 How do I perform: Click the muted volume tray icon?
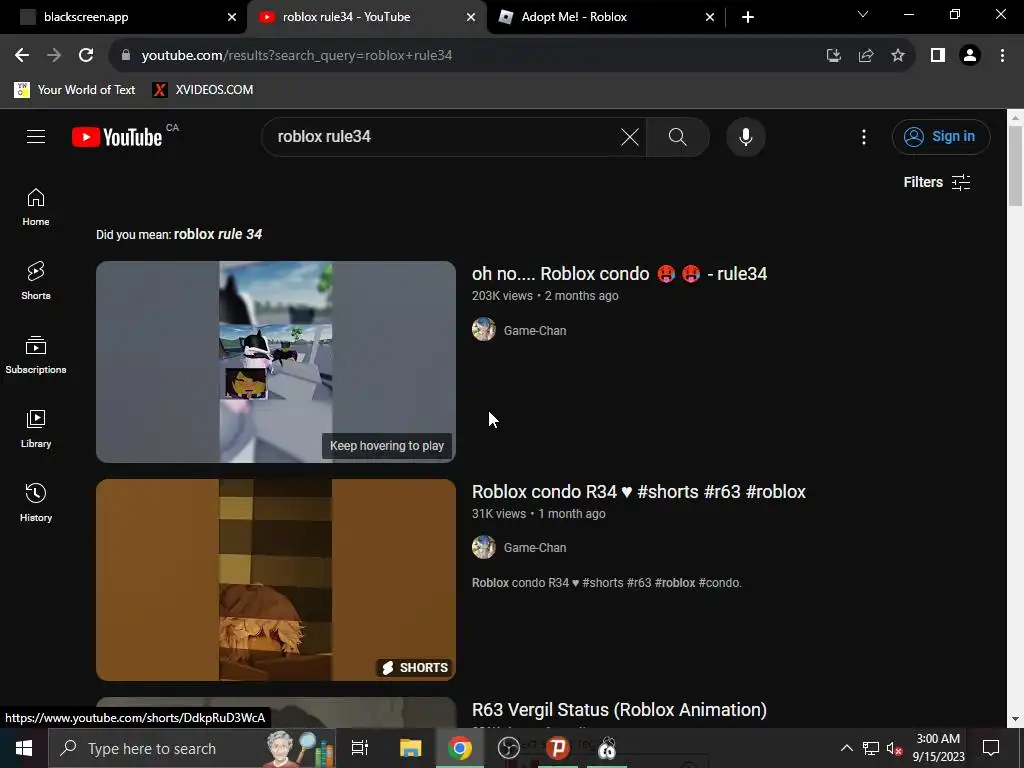(895, 748)
